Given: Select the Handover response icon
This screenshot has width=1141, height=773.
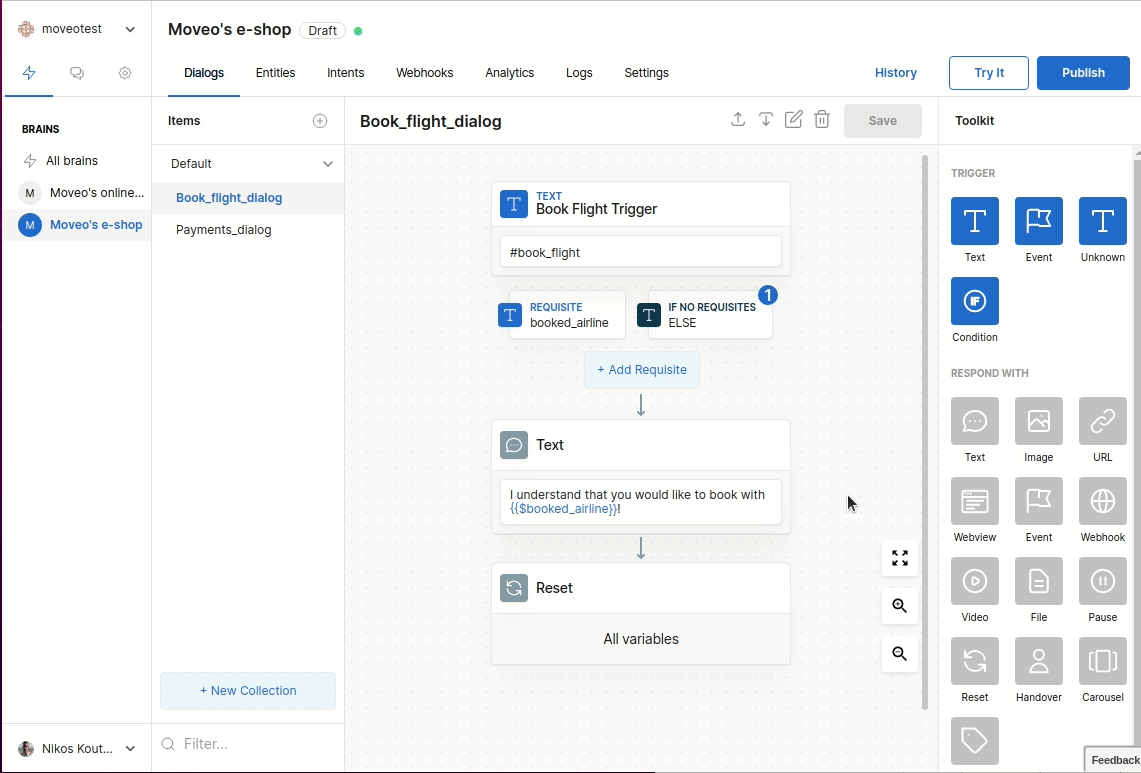Looking at the screenshot, I should tap(1038, 661).
